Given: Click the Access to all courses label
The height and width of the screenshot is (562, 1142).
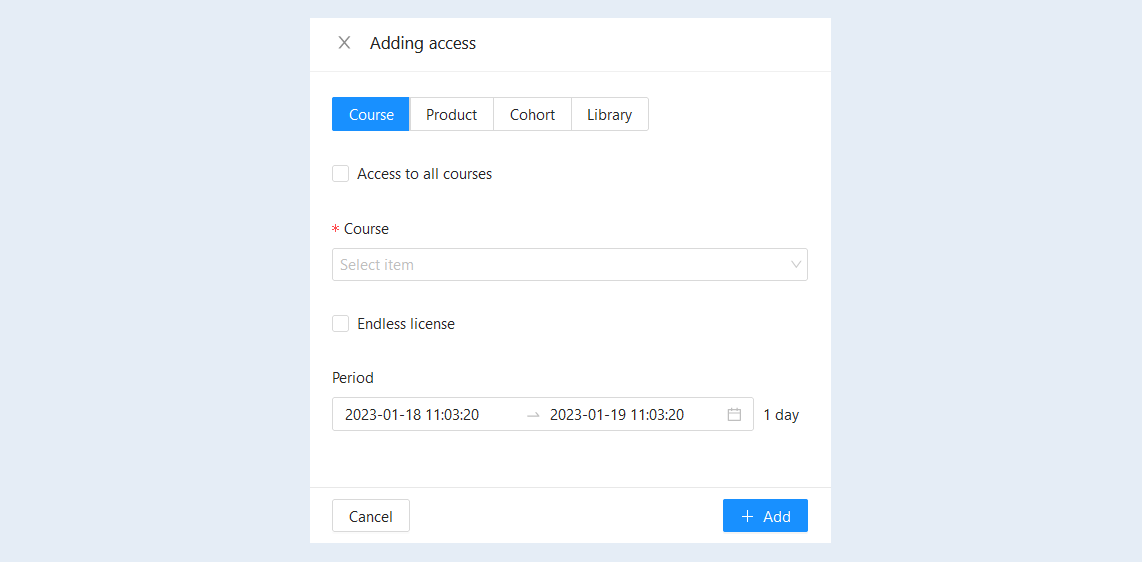Looking at the screenshot, I should 425,174.
